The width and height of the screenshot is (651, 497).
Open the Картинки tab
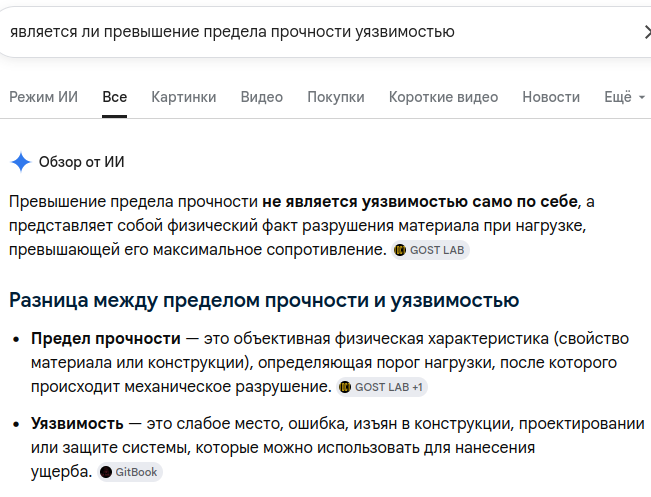184,97
